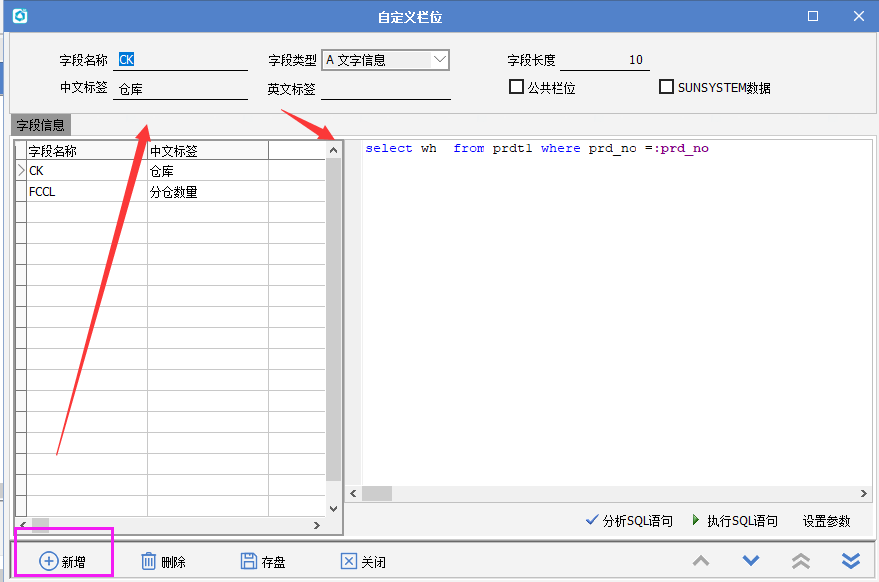Enable the 公共栏位 checkbox
This screenshot has height=582, width=879.
coord(516,87)
